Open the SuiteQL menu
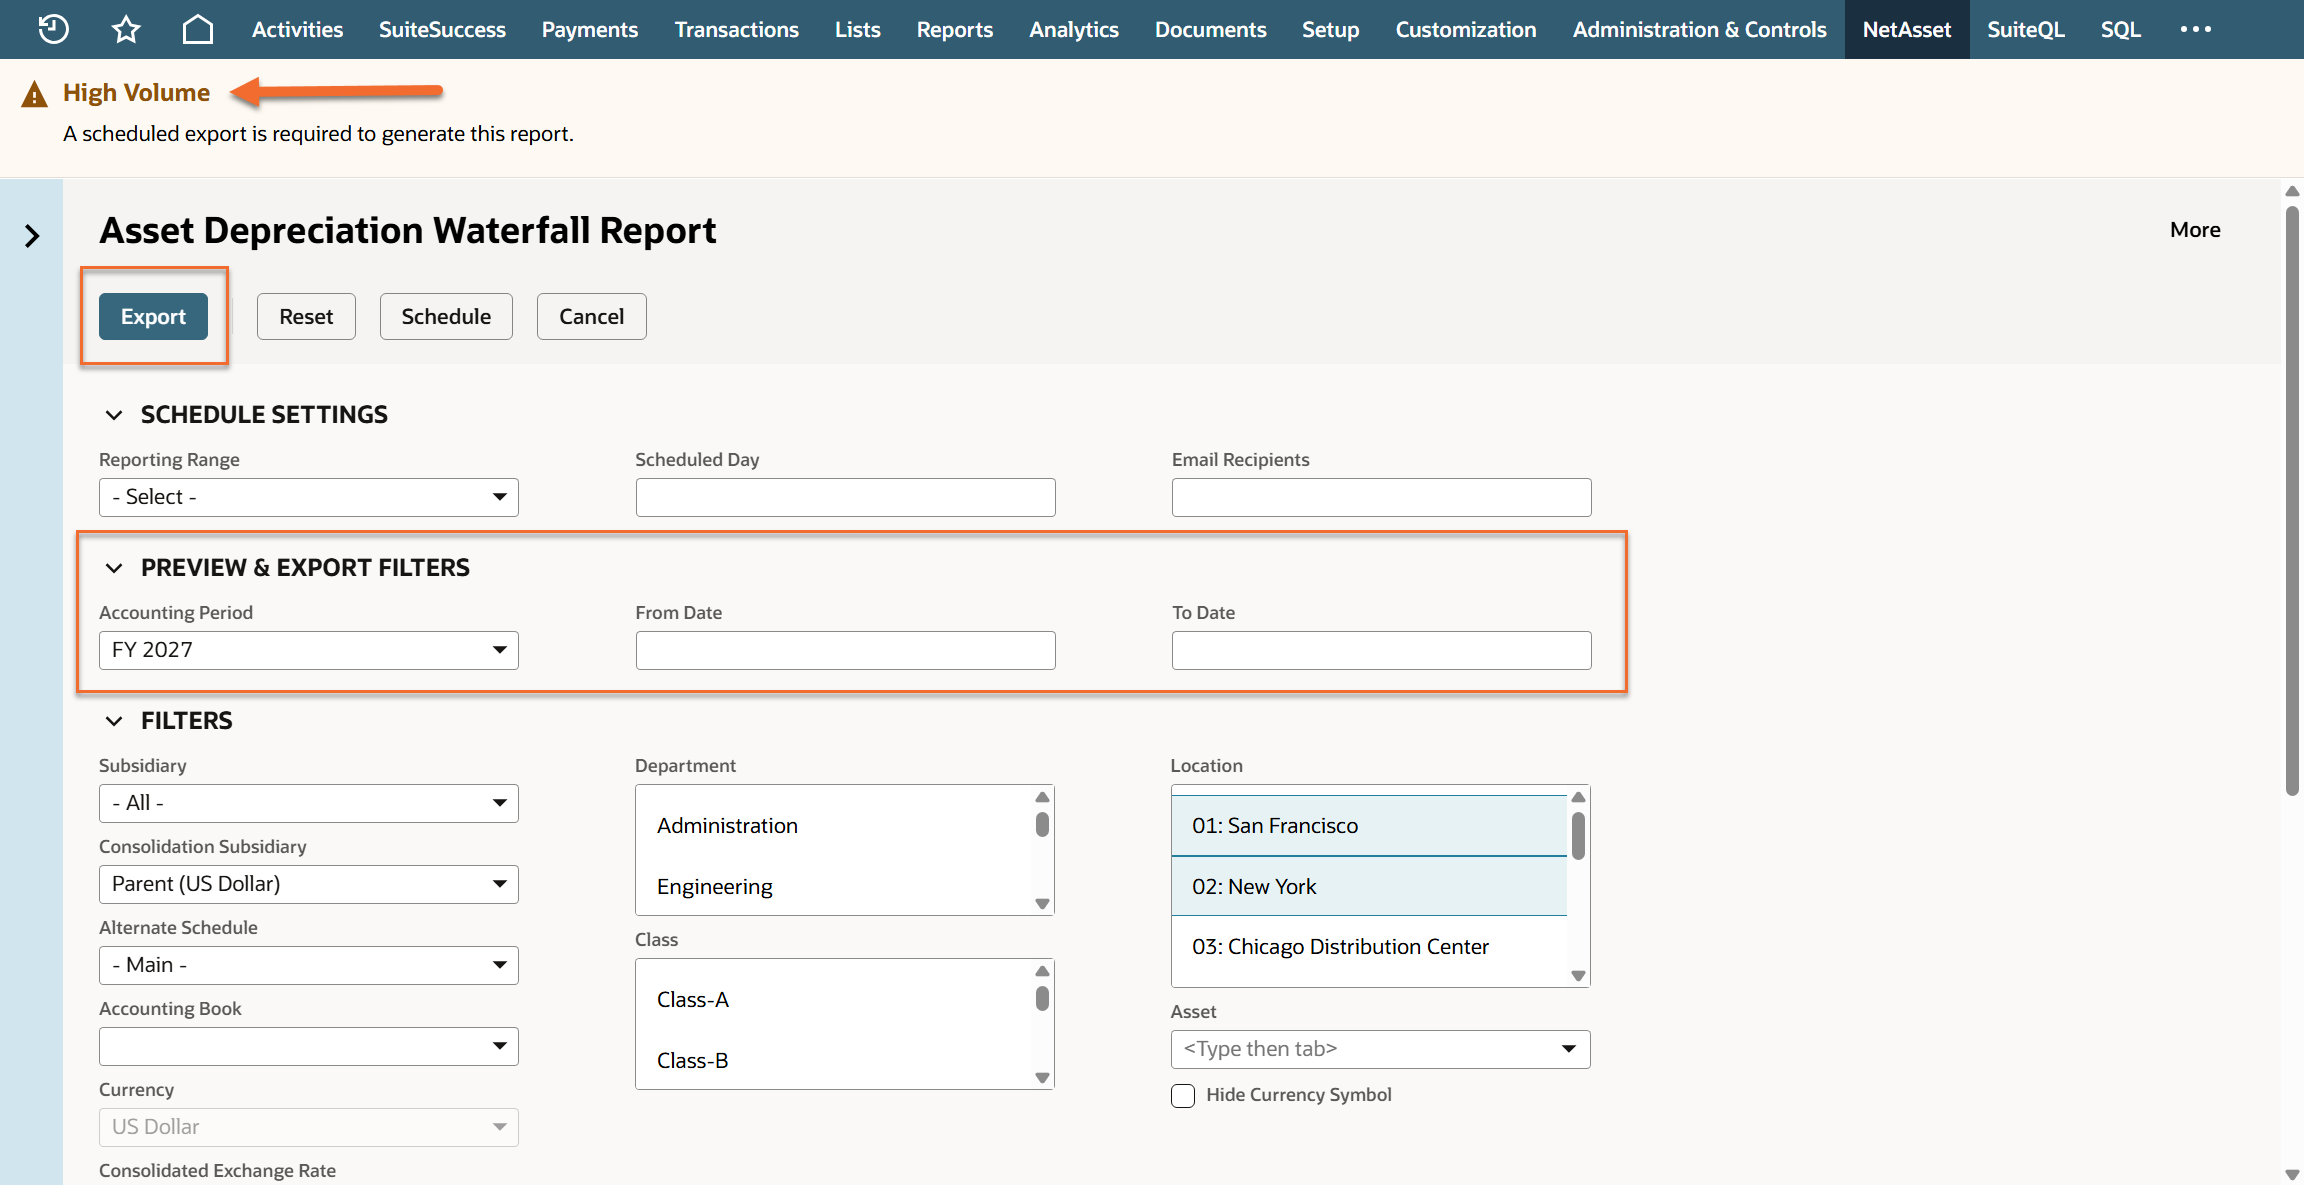The height and width of the screenshot is (1185, 2304). [x=2026, y=29]
